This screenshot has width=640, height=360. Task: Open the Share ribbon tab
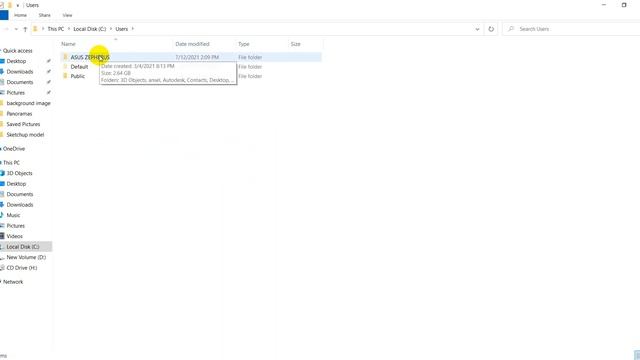[x=44, y=15]
